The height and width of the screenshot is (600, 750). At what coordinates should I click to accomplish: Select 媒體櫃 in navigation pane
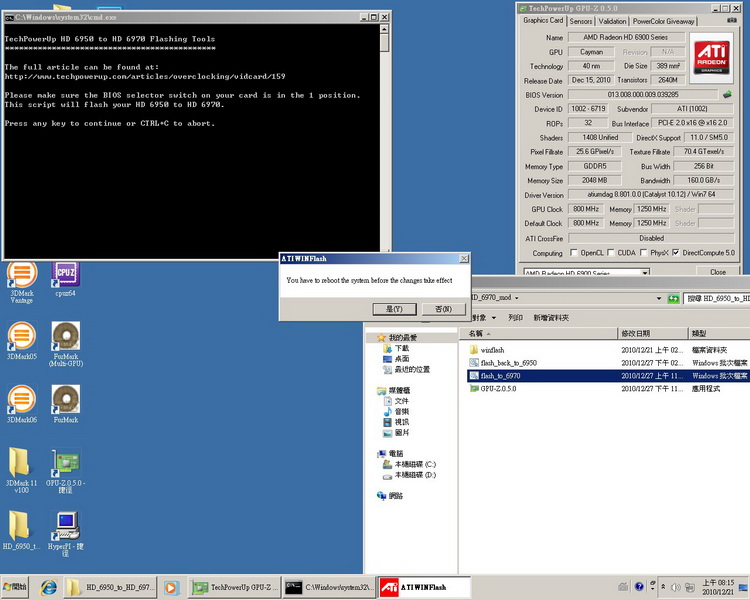[398, 390]
